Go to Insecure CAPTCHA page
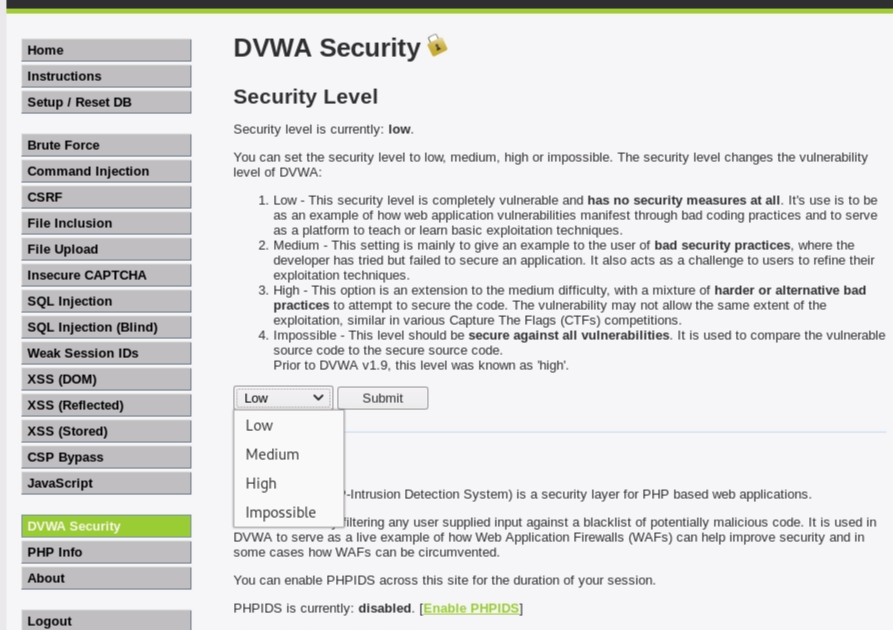This screenshot has height=630, width=893. pos(106,275)
